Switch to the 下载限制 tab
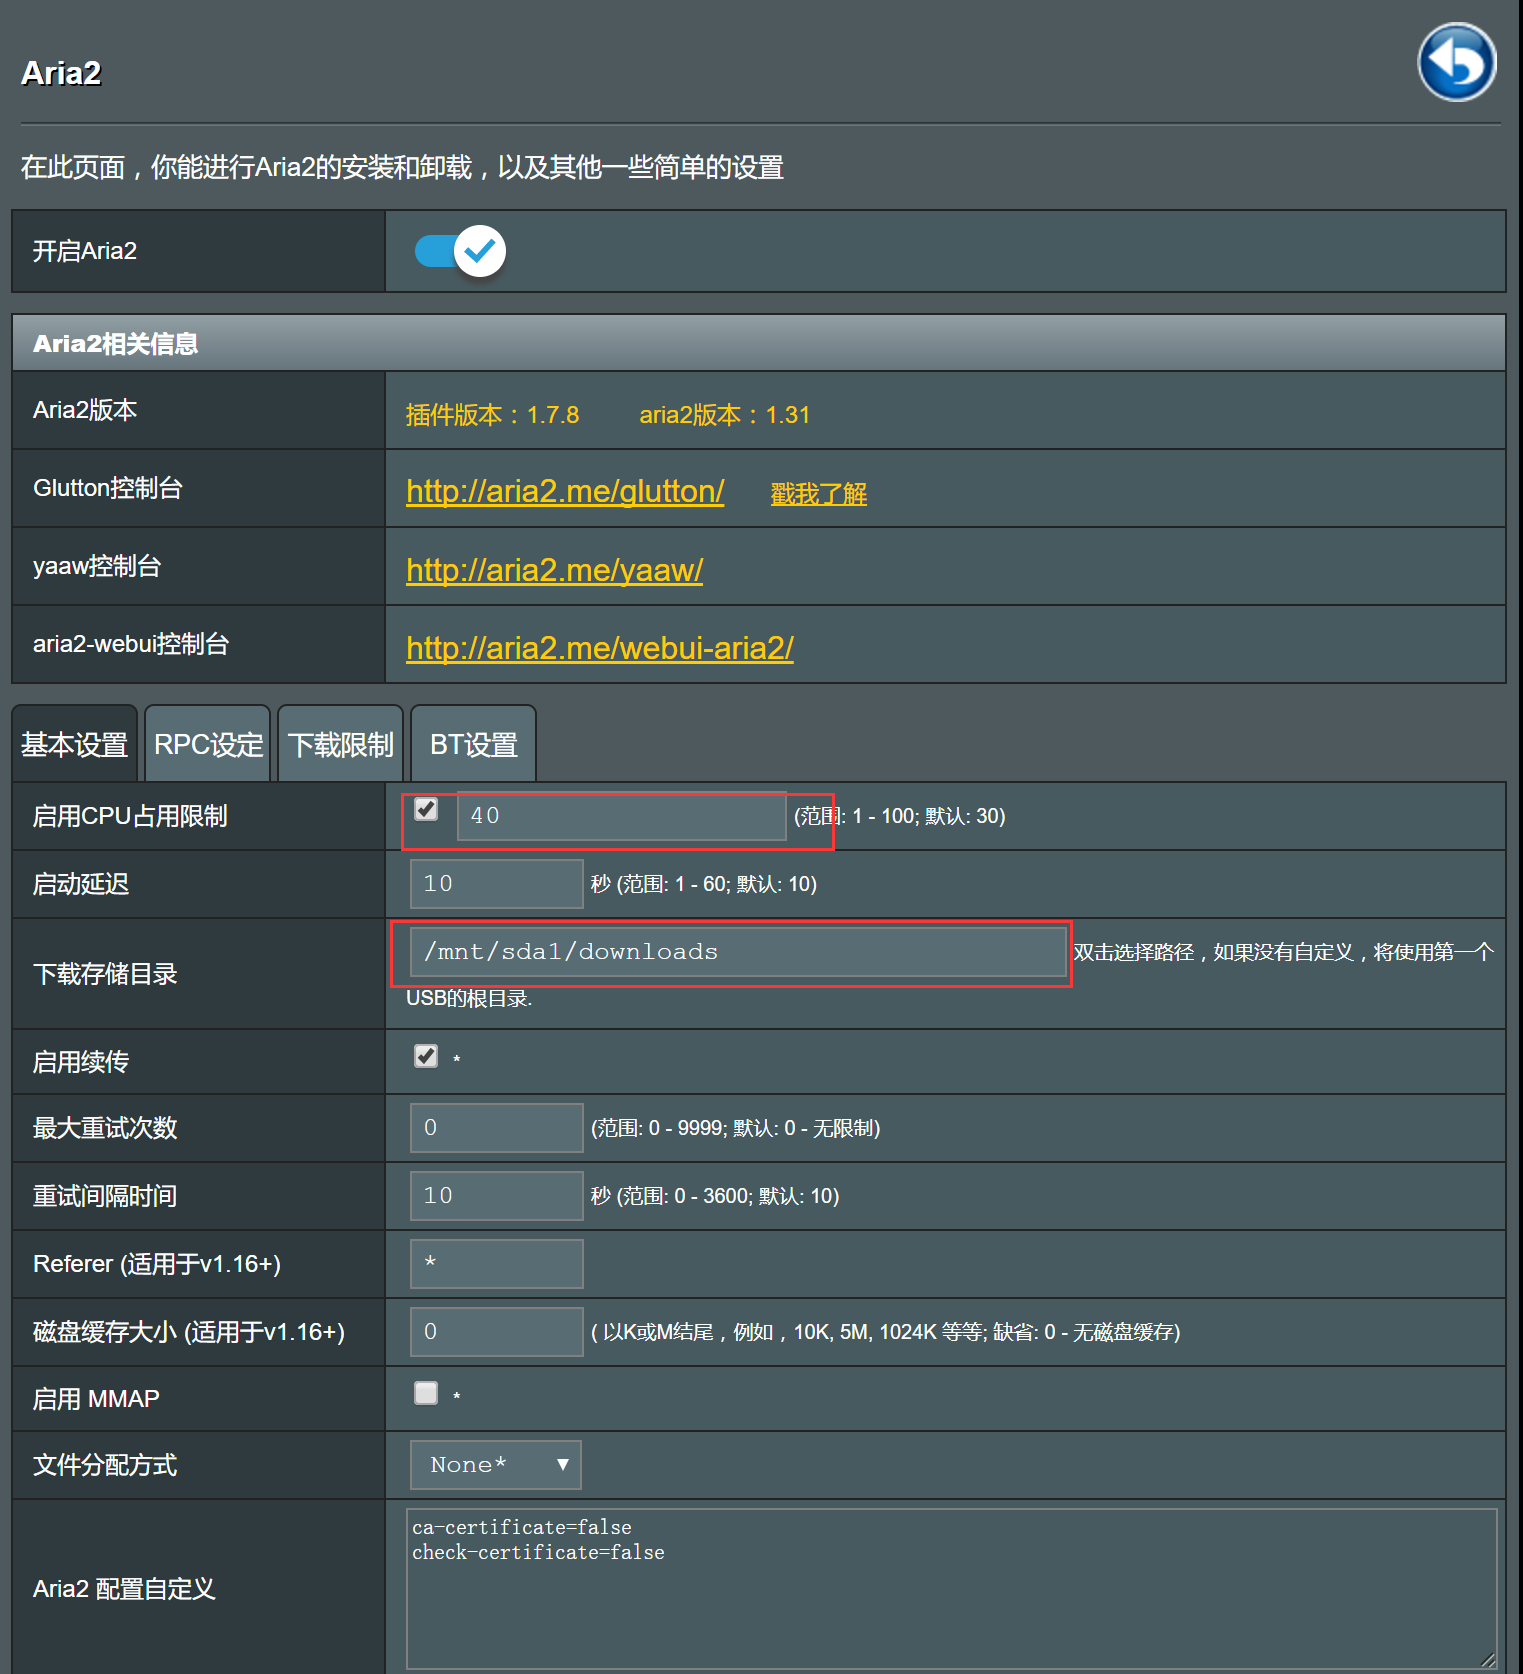 pyautogui.click(x=341, y=745)
